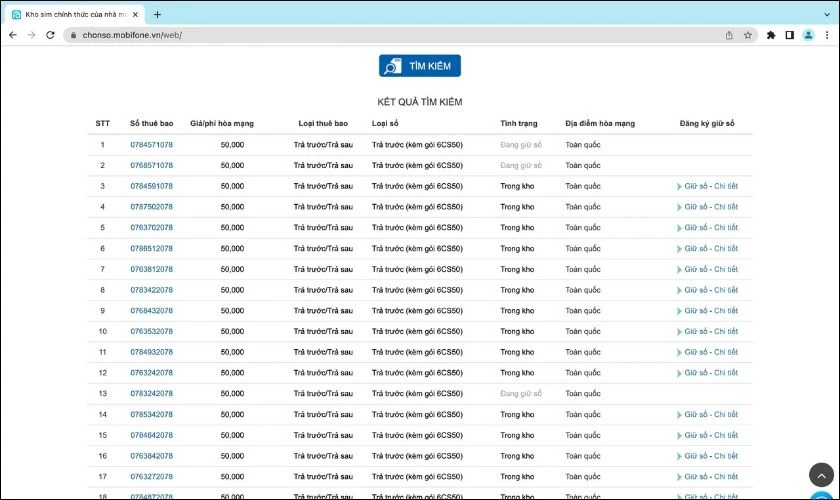Toggle the browser side panel icon

tap(789, 34)
